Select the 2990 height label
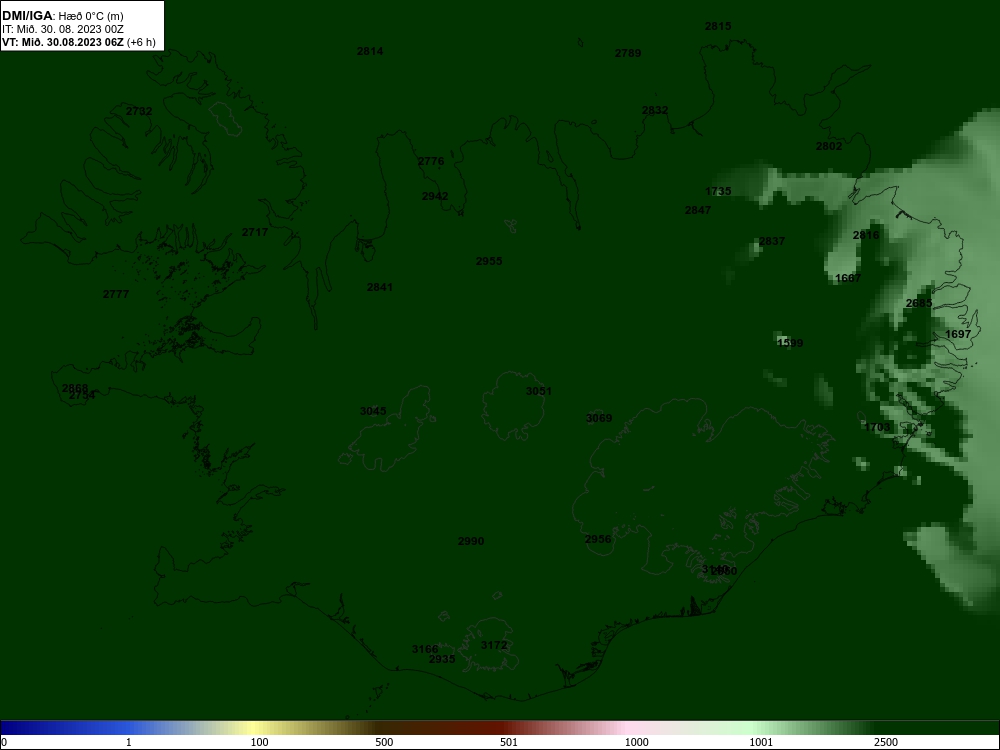 (x=471, y=541)
